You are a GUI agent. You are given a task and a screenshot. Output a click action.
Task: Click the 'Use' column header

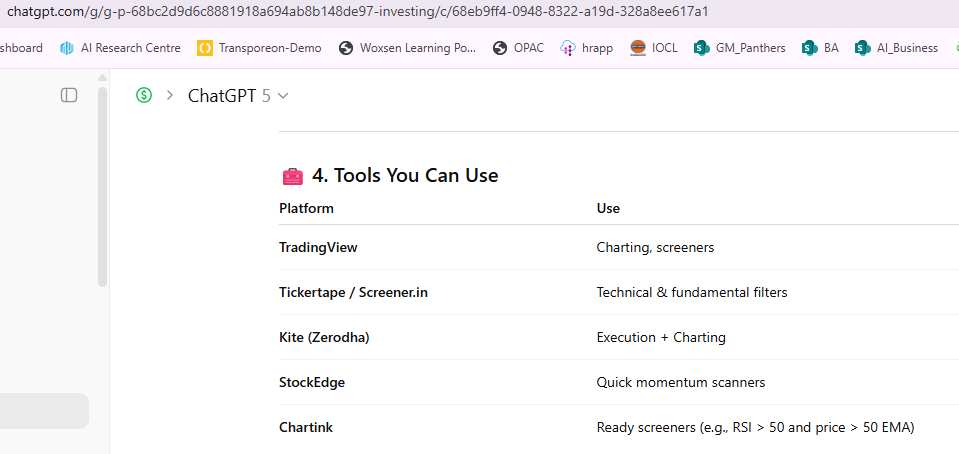pyautogui.click(x=608, y=208)
